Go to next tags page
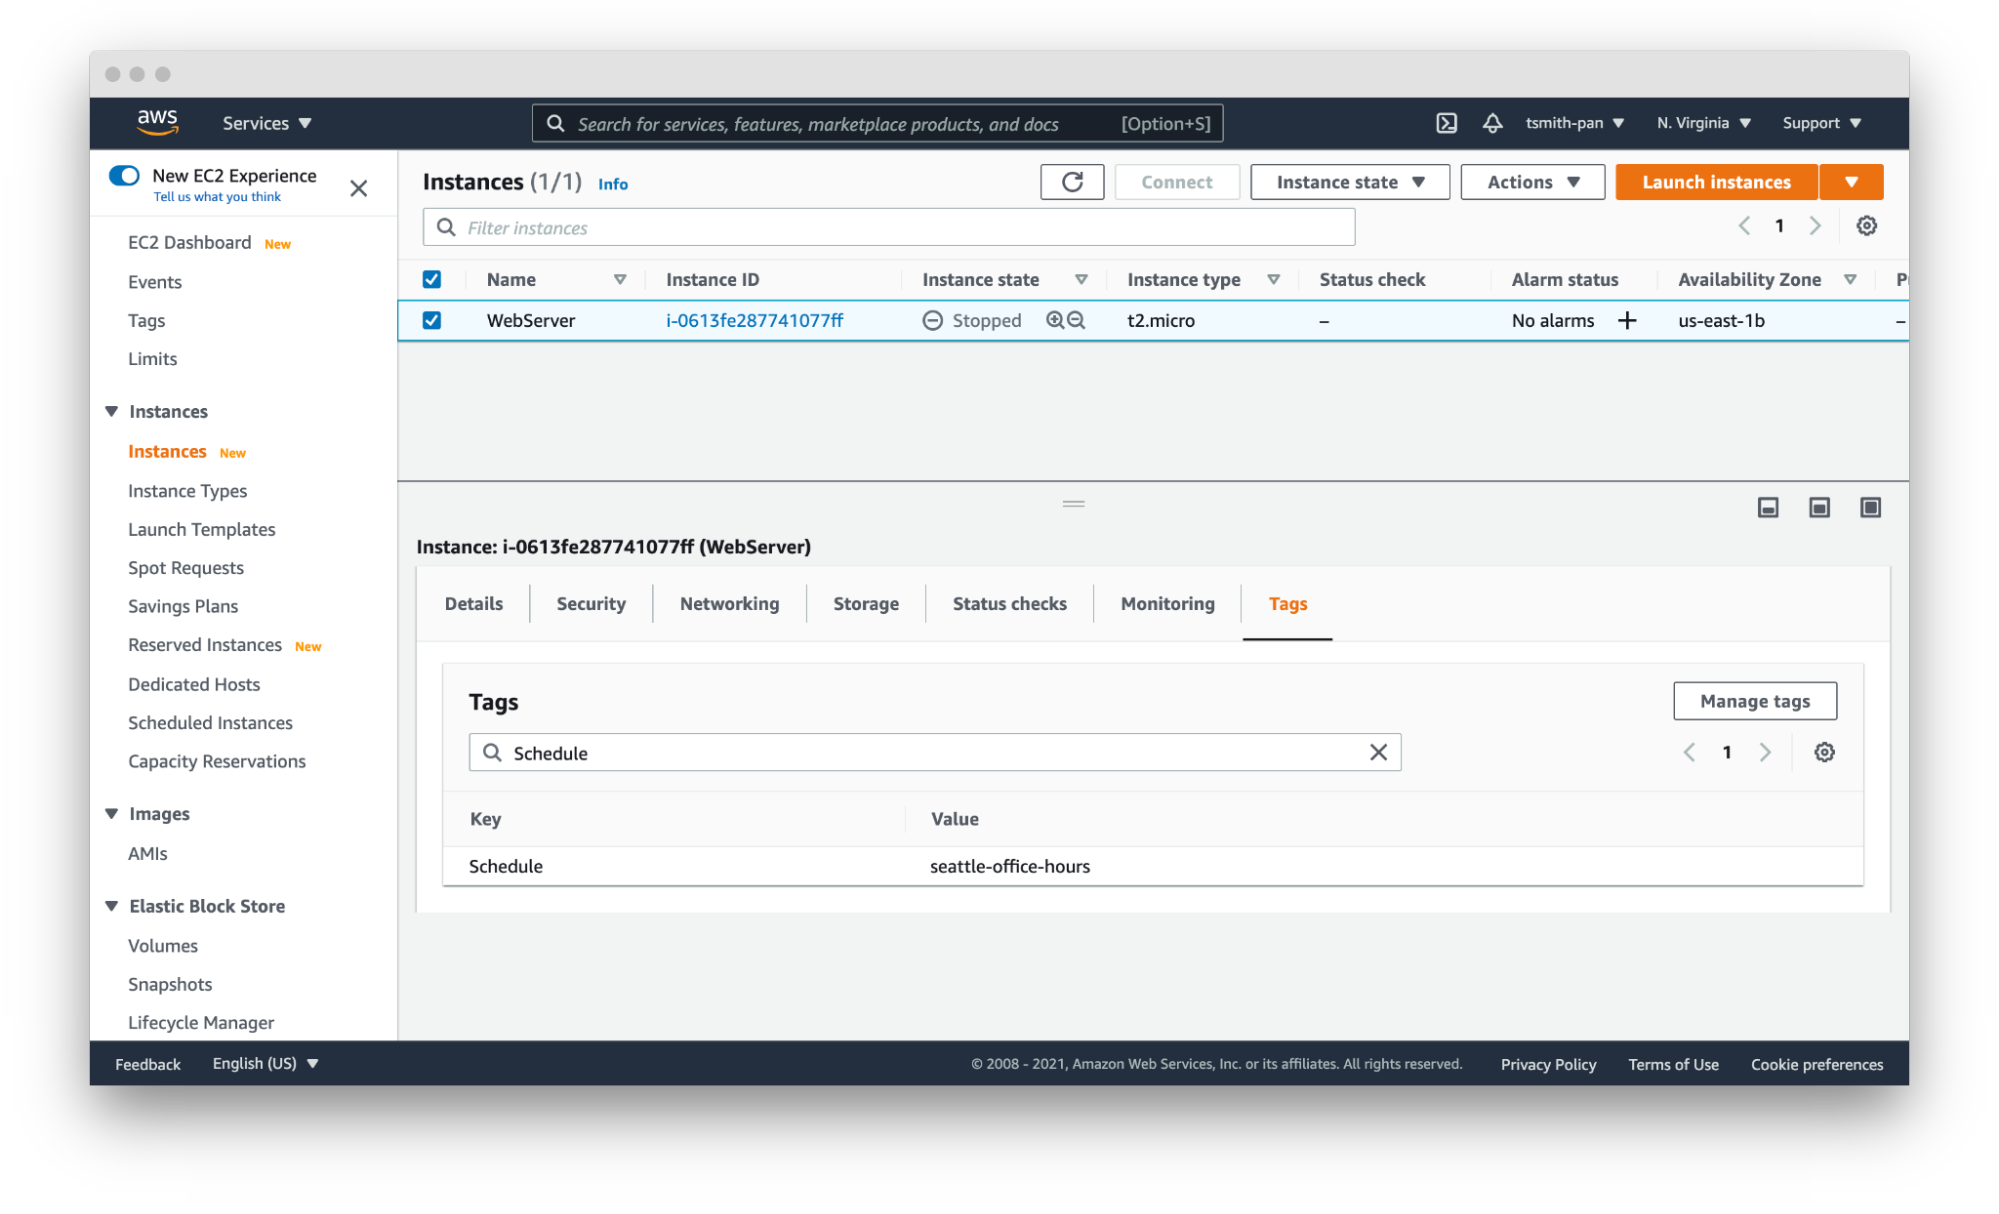This screenshot has width=1999, height=1214. click(1765, 752)
